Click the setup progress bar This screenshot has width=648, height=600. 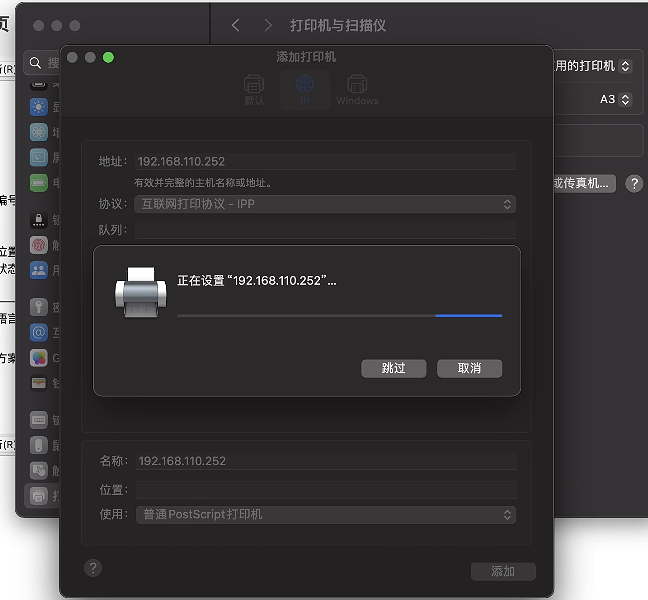pyautogui.click(x=340, y=316)
